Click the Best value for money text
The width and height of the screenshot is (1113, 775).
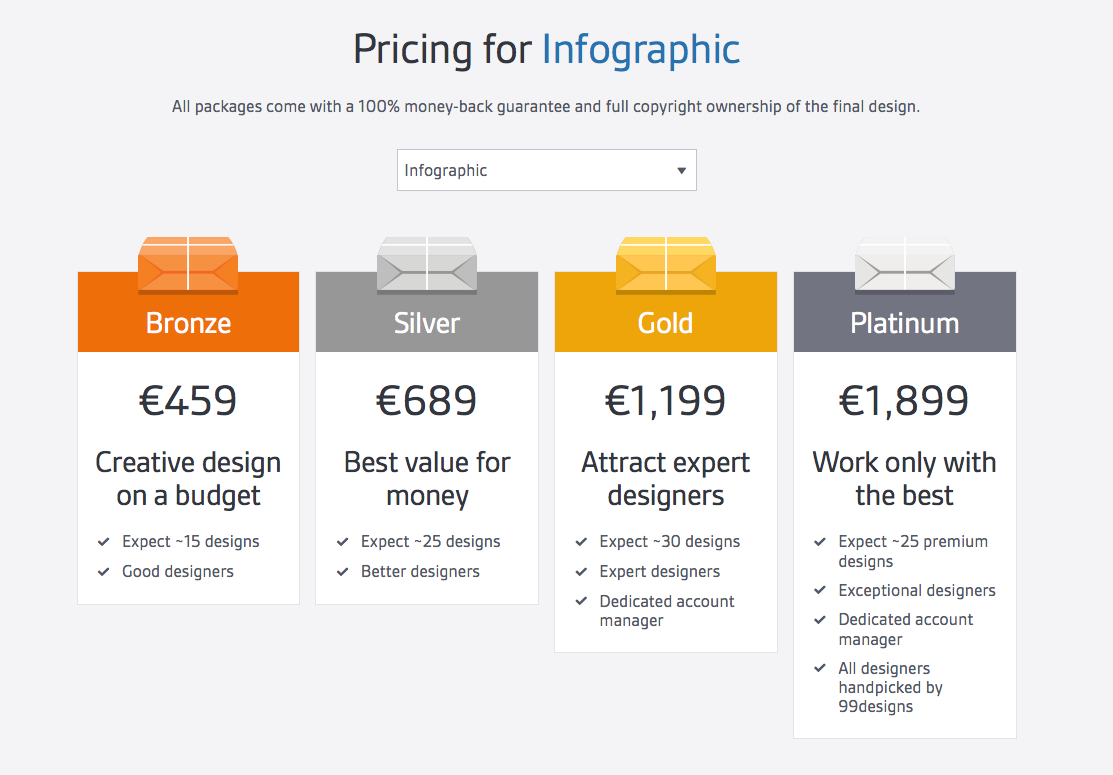pos(427,479)
